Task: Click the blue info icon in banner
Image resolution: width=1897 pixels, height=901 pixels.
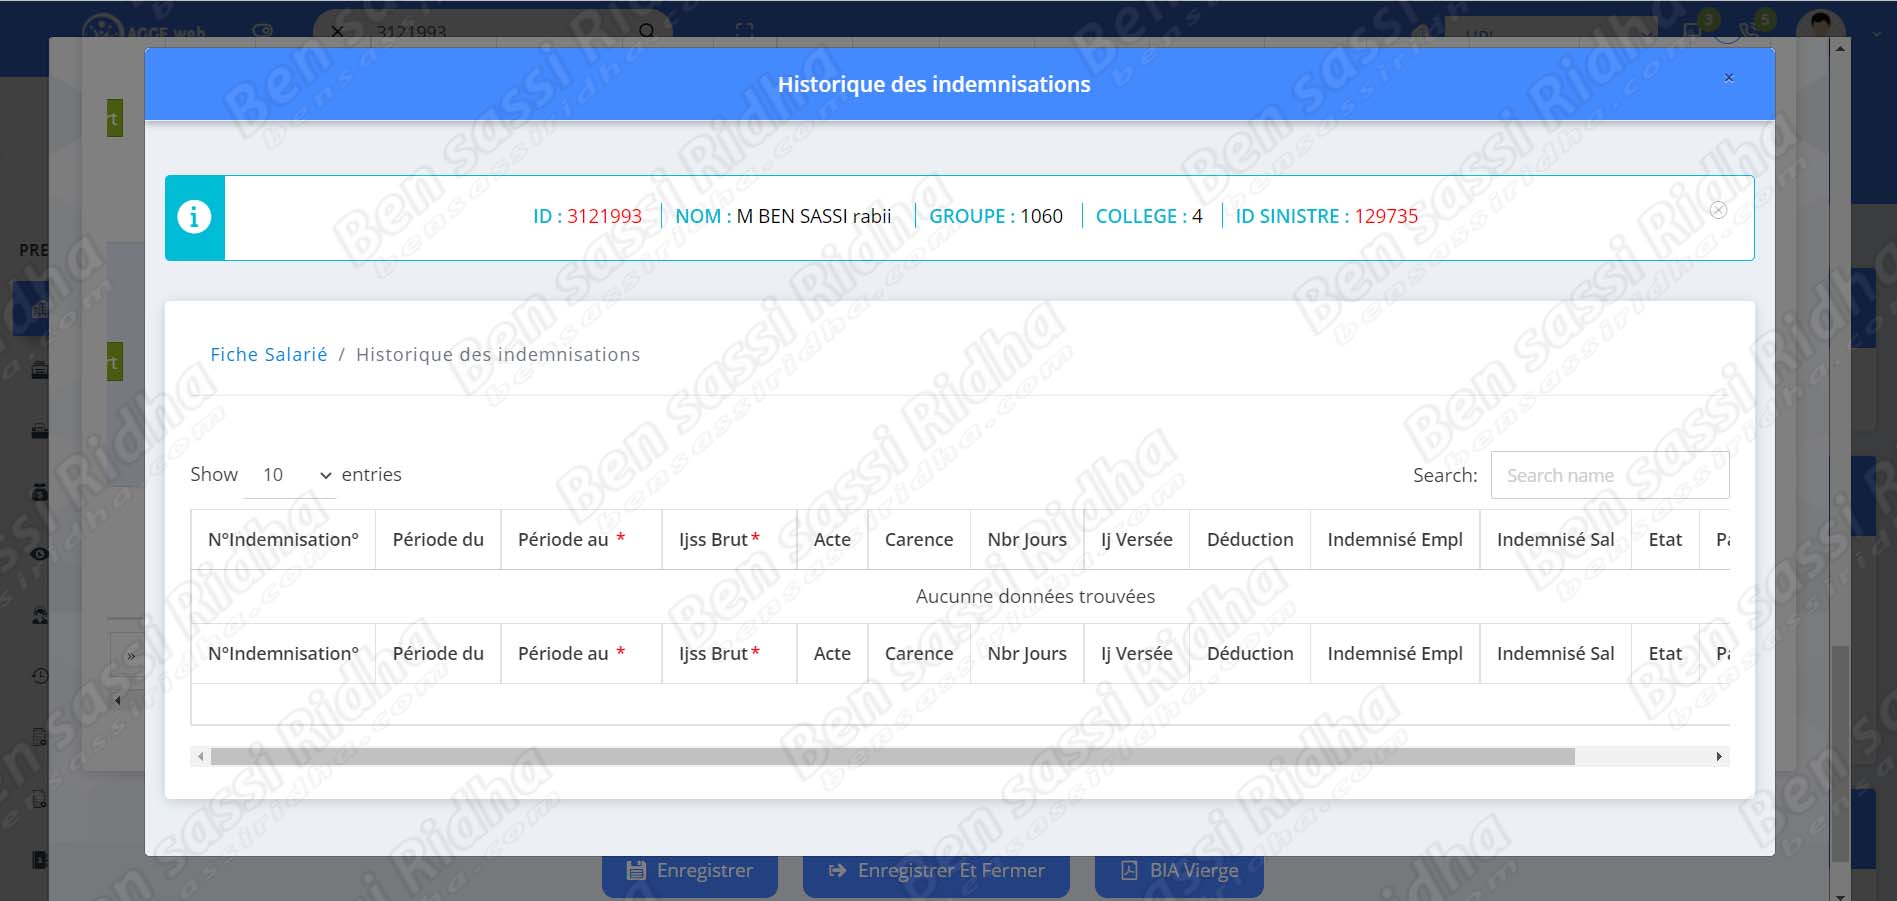Action: [194, 217]
